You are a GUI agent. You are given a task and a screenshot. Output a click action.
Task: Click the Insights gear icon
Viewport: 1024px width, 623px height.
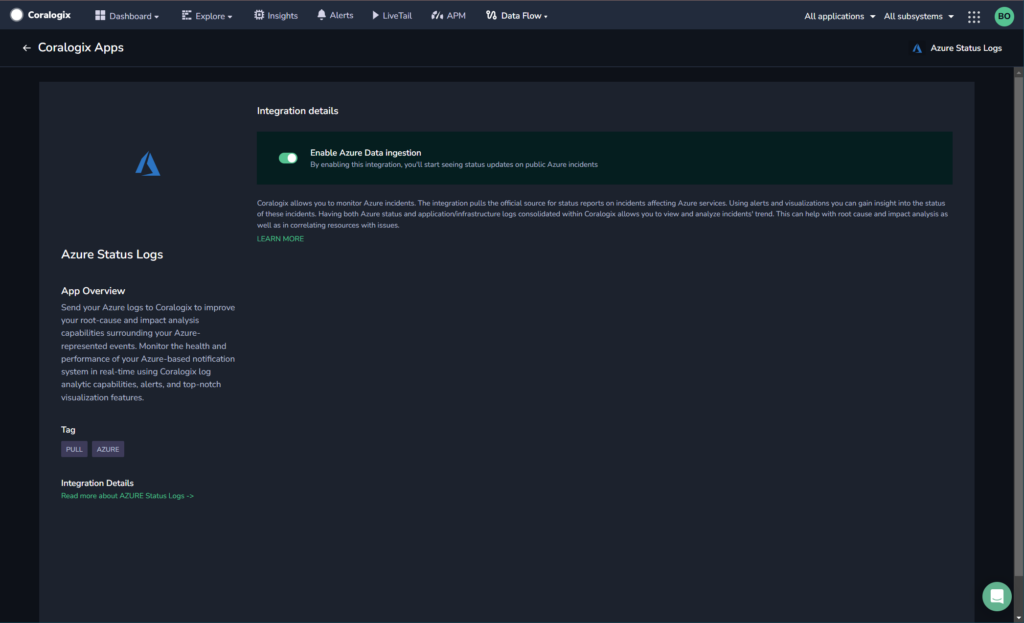point(259,15)
